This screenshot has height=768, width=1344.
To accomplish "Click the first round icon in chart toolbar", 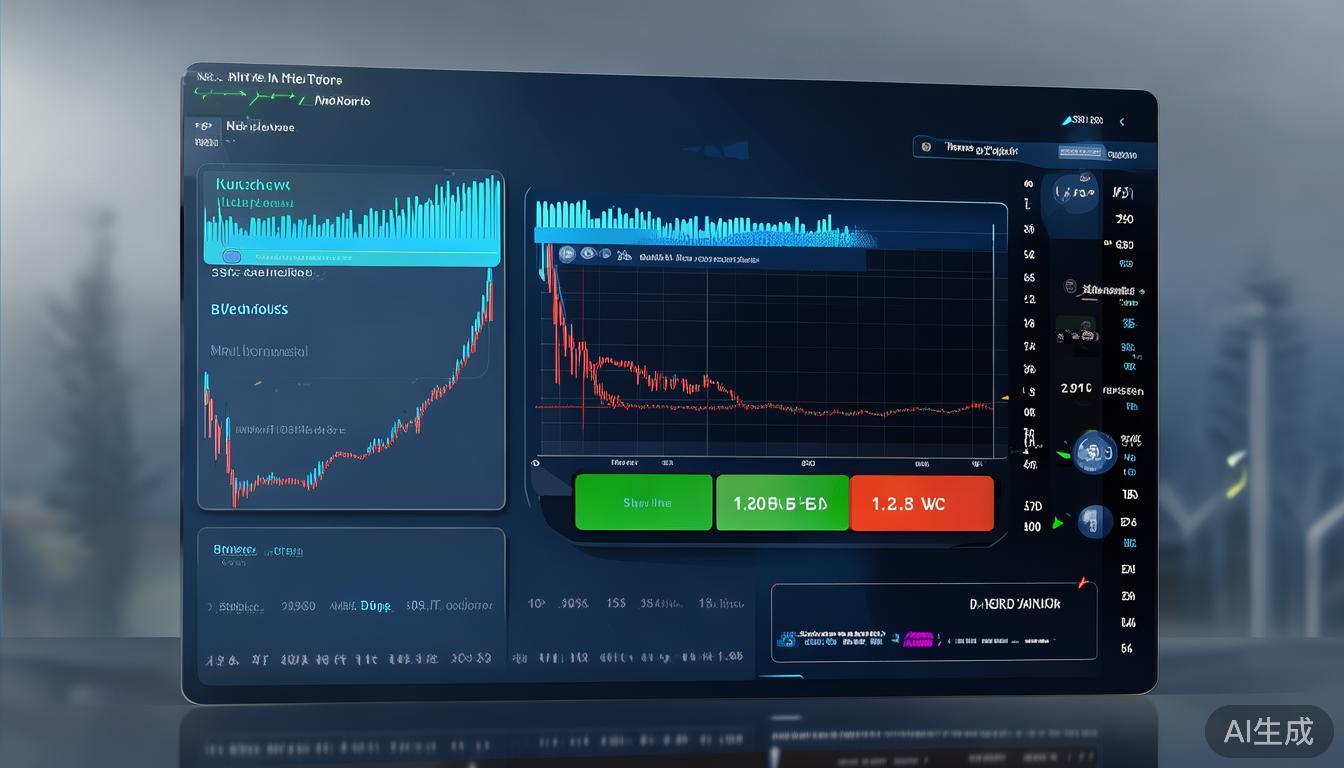I will [567, 254].
